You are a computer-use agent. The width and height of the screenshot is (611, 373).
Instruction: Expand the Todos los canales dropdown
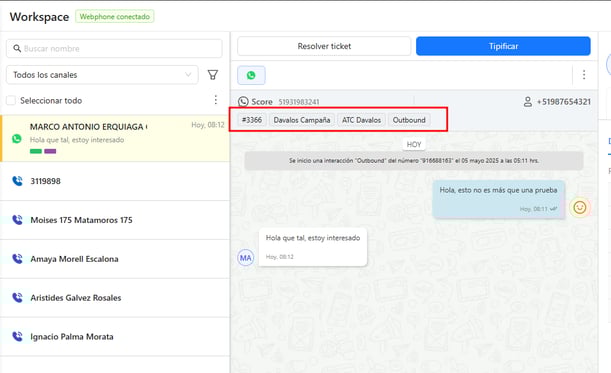102,75
